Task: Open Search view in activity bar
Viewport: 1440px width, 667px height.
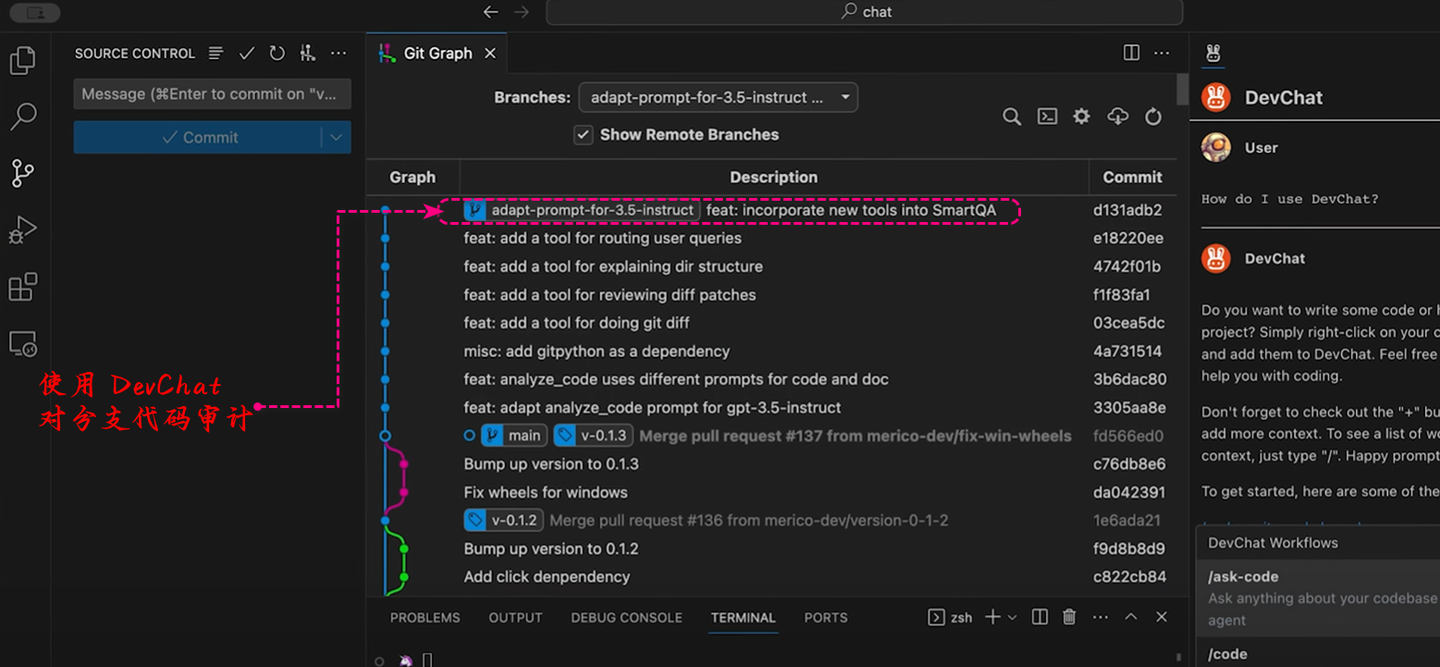Action: [22, 116]
